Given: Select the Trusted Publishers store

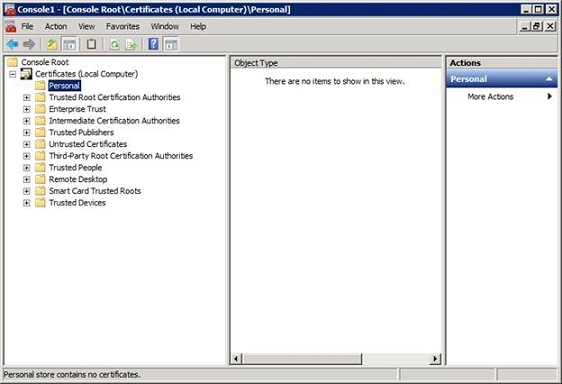Looking at the screenshot, I should tap(81, 132).
